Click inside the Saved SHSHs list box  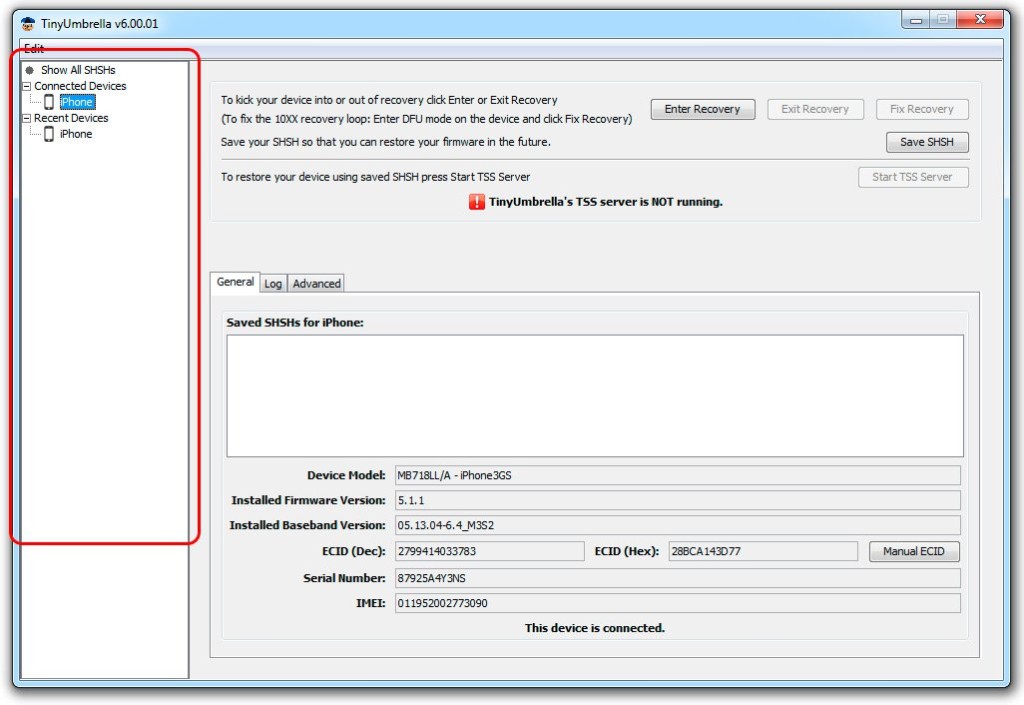click(595, 395)
